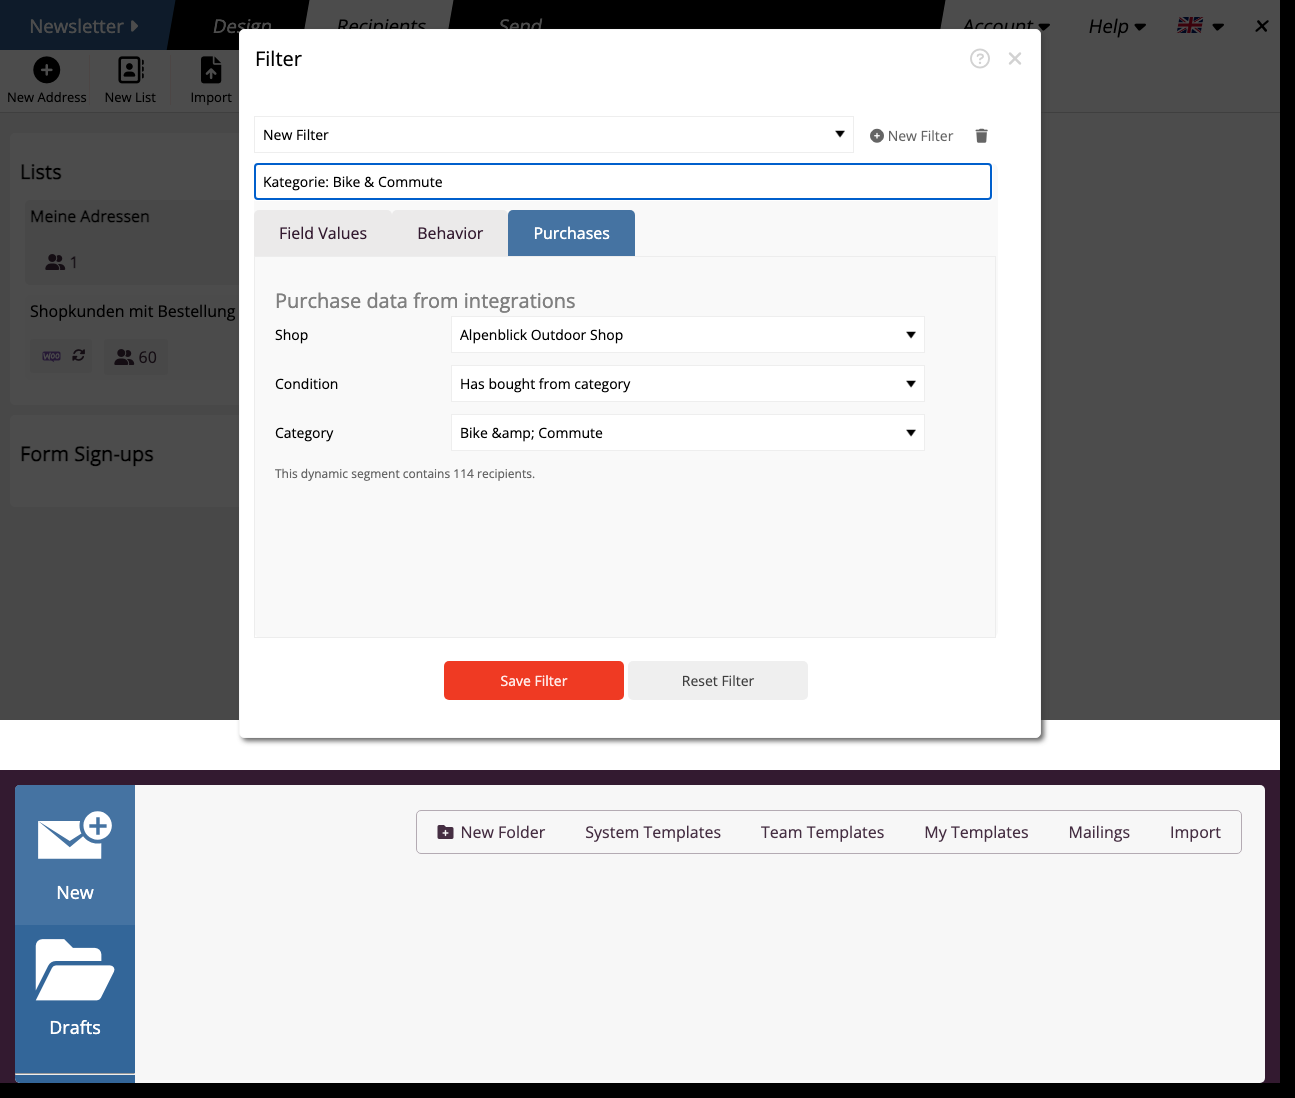Click the Reset Filter button
Screen dimensions: 1295x1098
(718, 681)
